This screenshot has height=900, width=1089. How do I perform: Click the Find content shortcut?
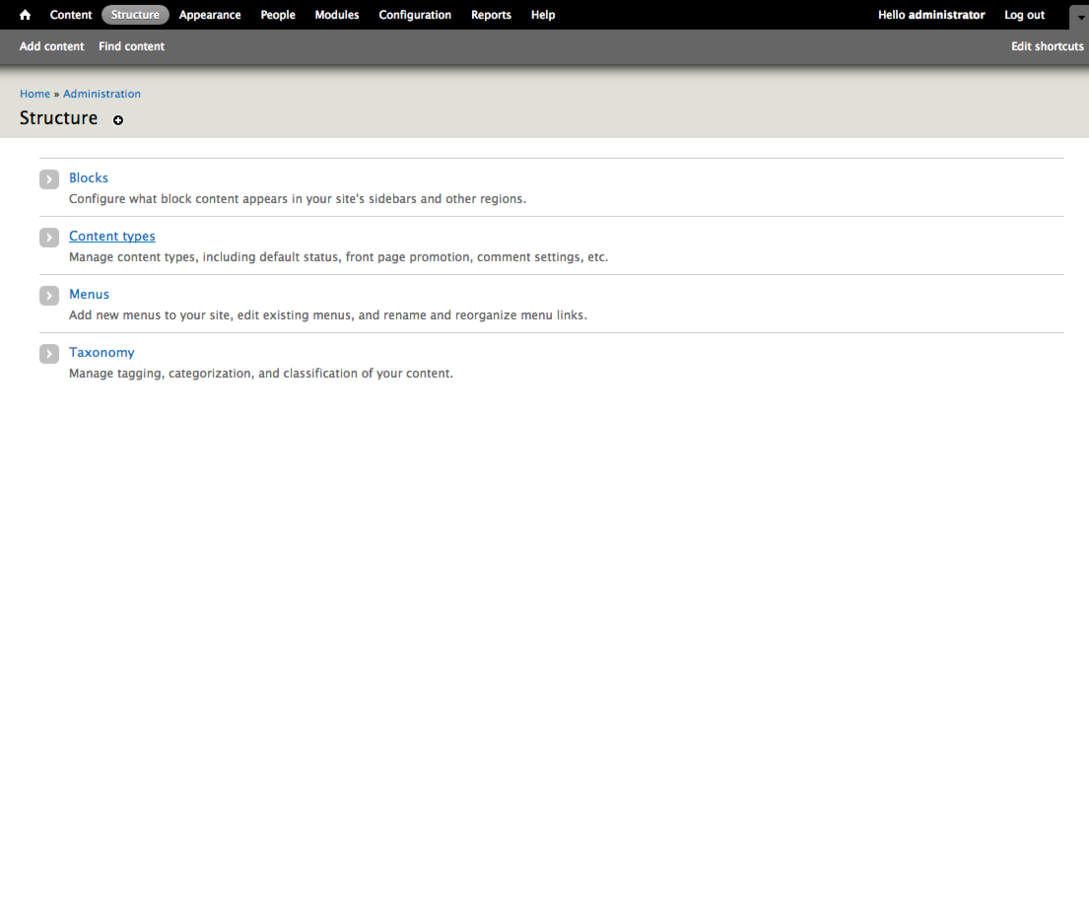131,46
